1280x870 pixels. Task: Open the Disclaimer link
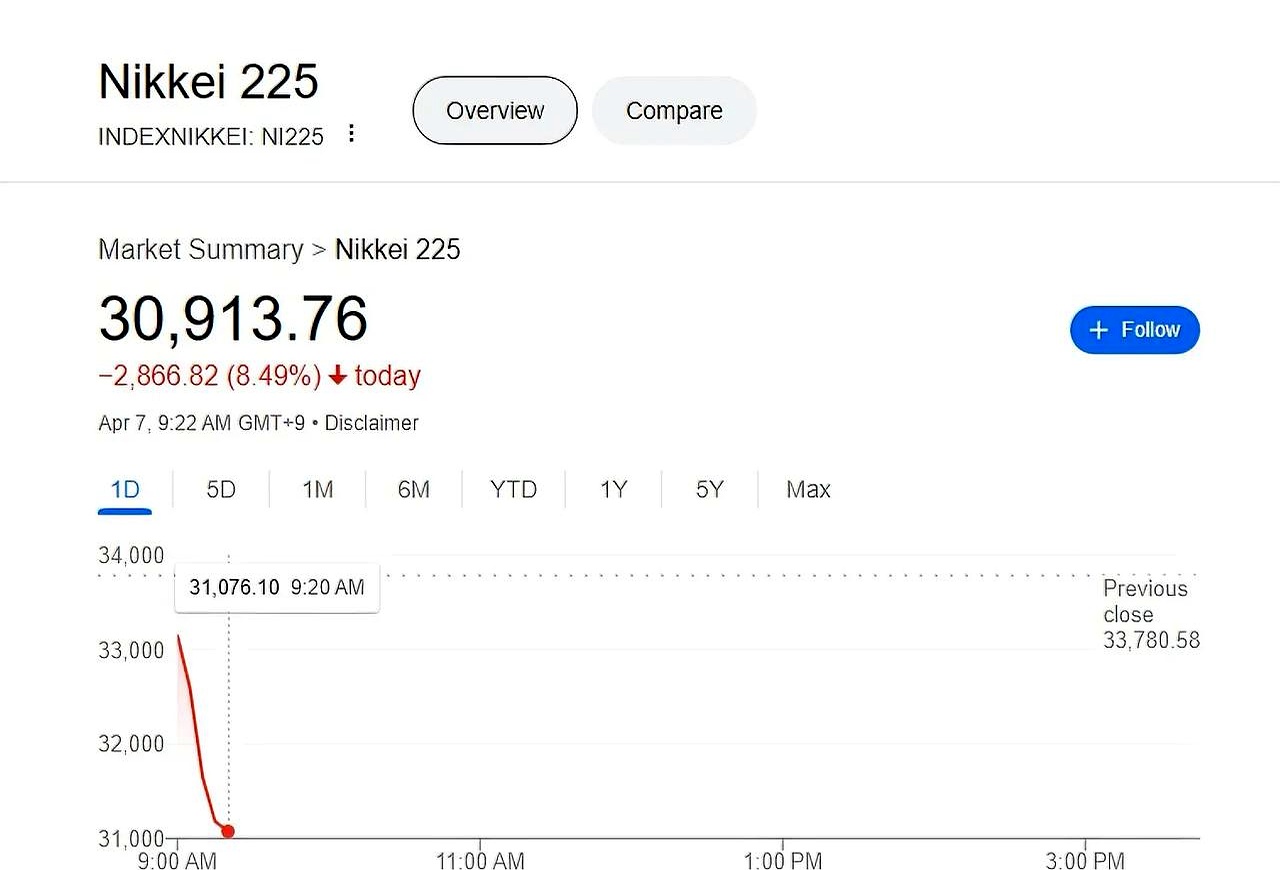(x=371, y=423)
